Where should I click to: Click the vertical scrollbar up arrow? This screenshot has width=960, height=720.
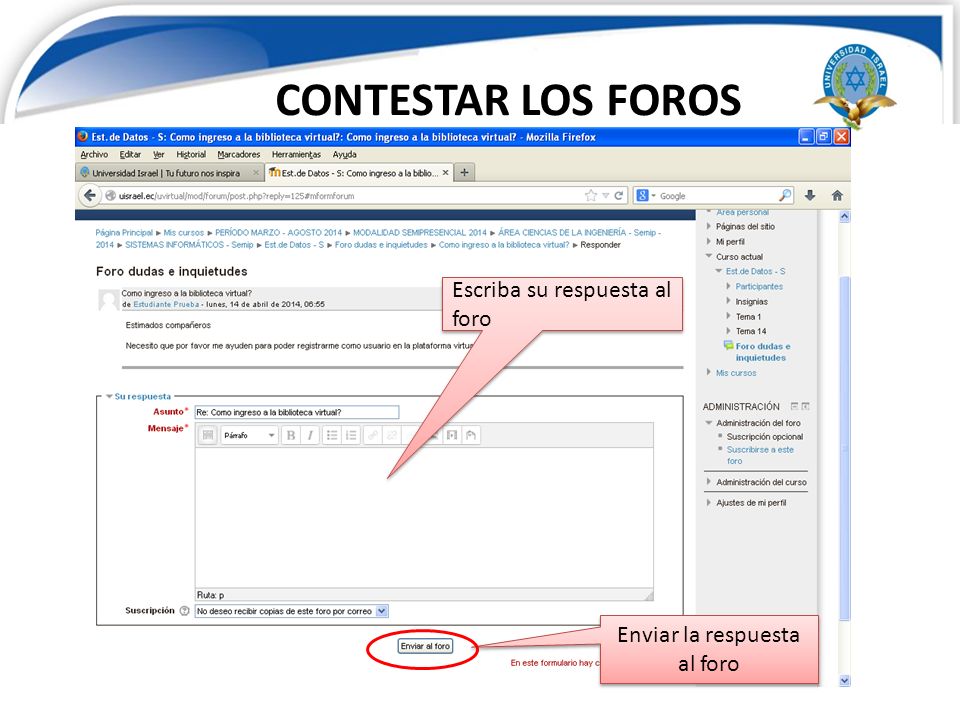tap(844, 216)
